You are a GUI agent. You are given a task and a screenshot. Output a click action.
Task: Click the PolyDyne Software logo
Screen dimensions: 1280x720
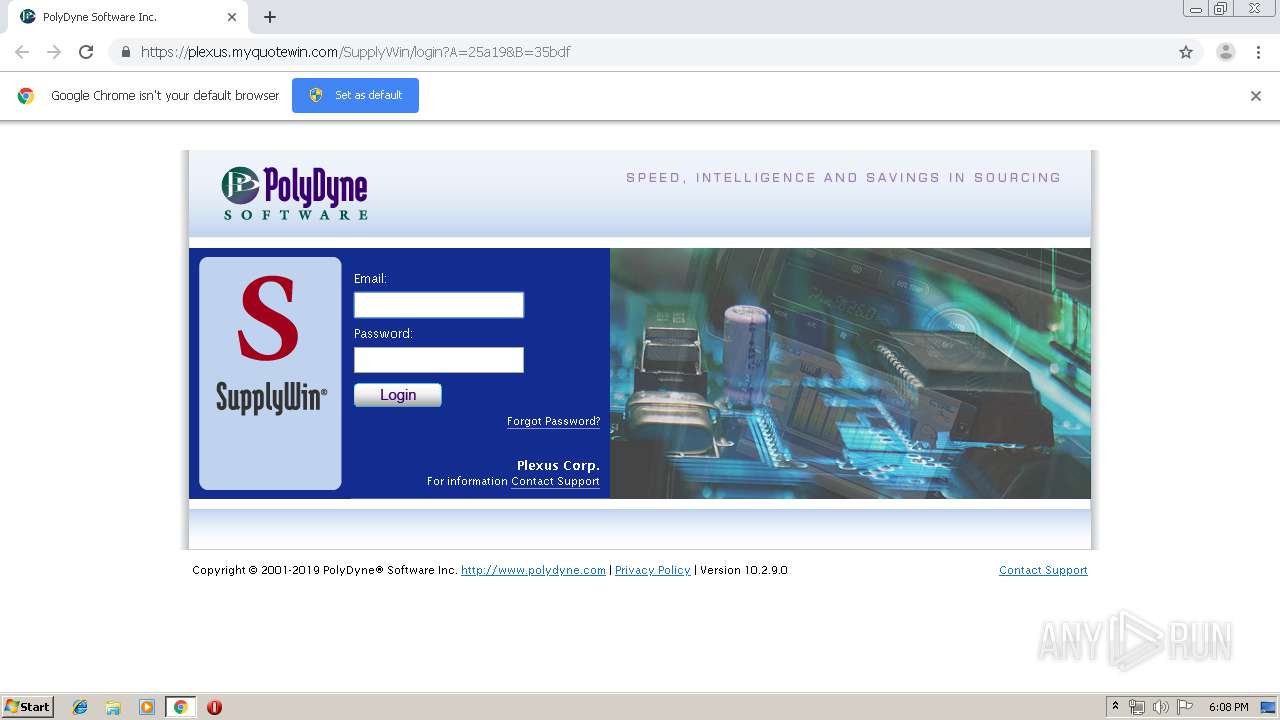coord(295,193)
